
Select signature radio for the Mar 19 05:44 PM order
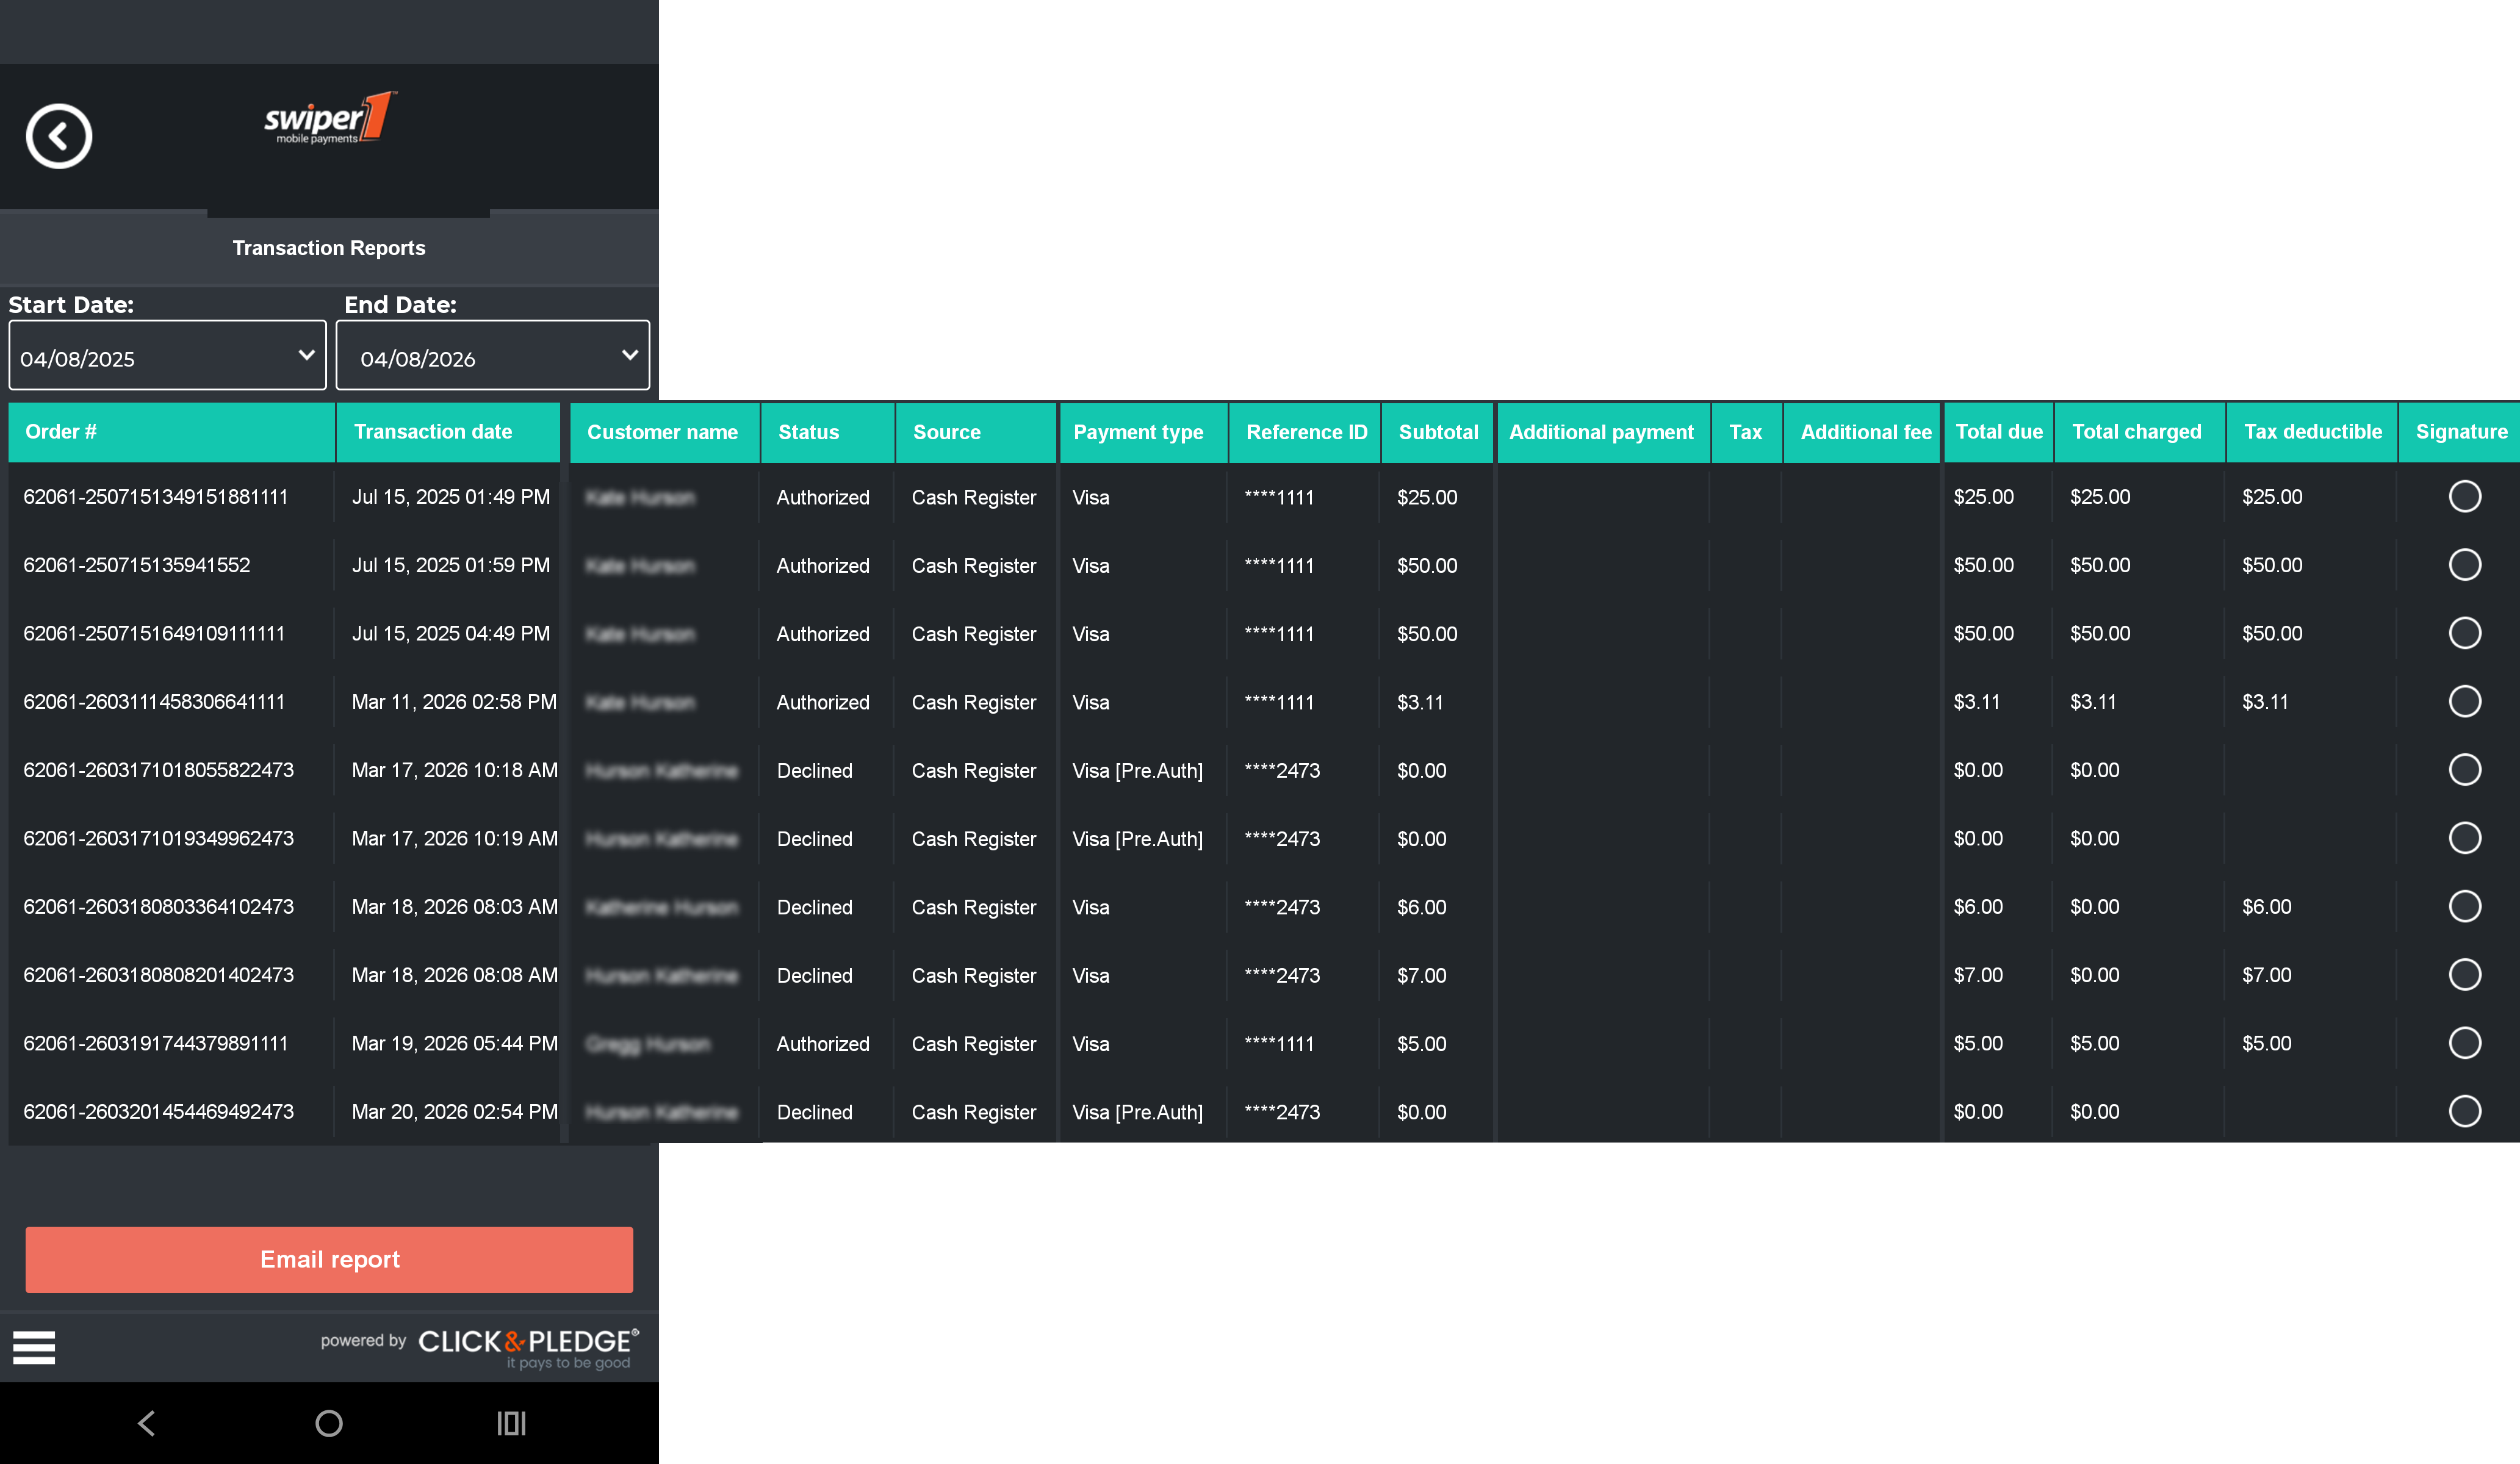click(x=2464, y=1043)
